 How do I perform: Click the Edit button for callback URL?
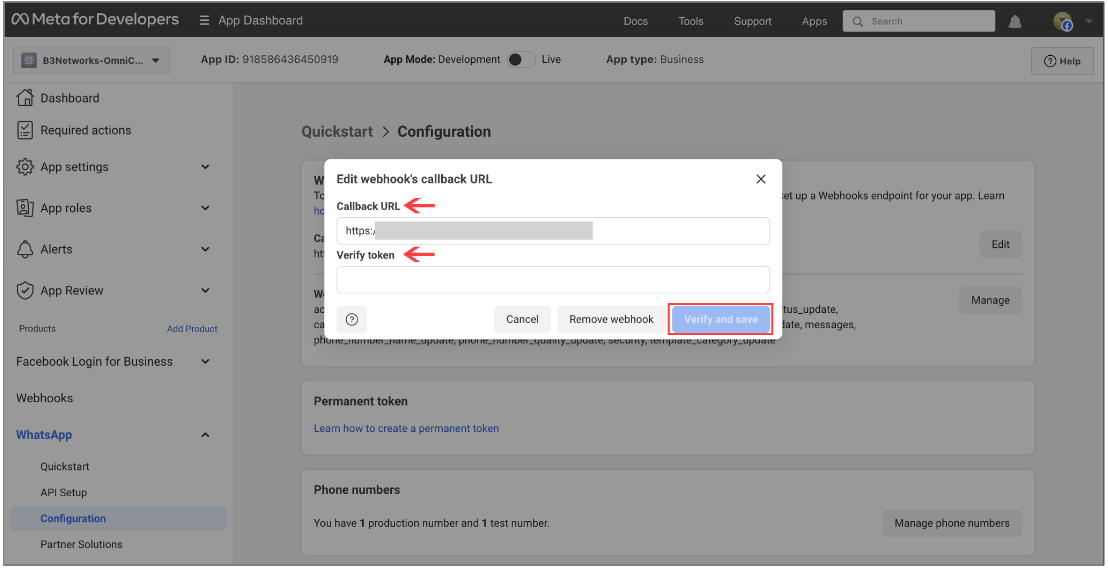pyautogui.click(x=1001, y=244)
